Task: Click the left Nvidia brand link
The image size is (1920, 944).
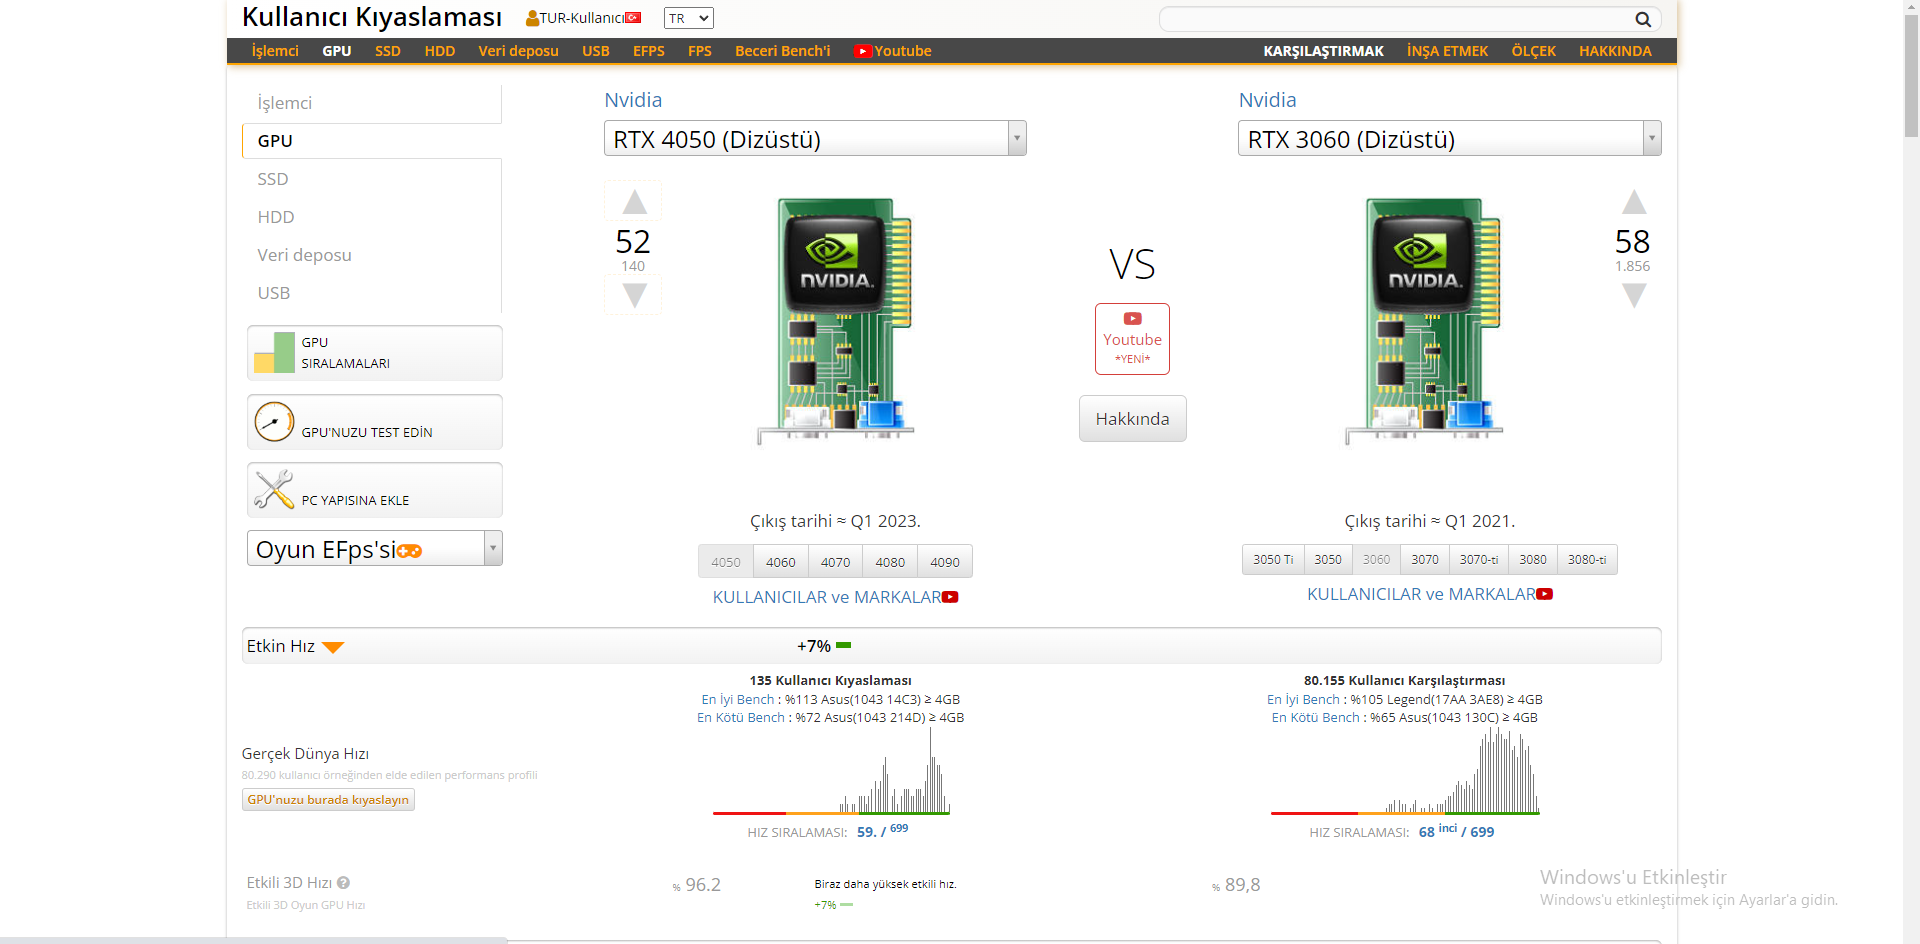Action: tap(633, 100)
